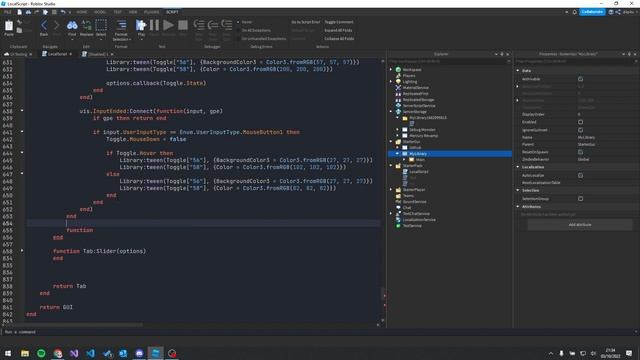Switch to the PLUGINS ribbon tab
The width and height of the screenshot is (640, 360).
(151, 12)
